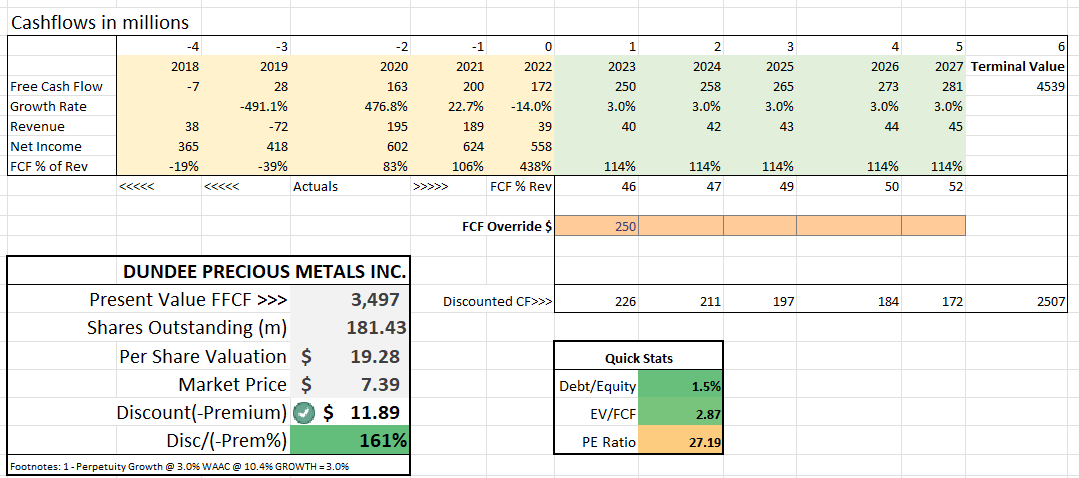Select 2026 Revenue value 44
This screenshot has width=1079, height=478.
click(849, 127)
